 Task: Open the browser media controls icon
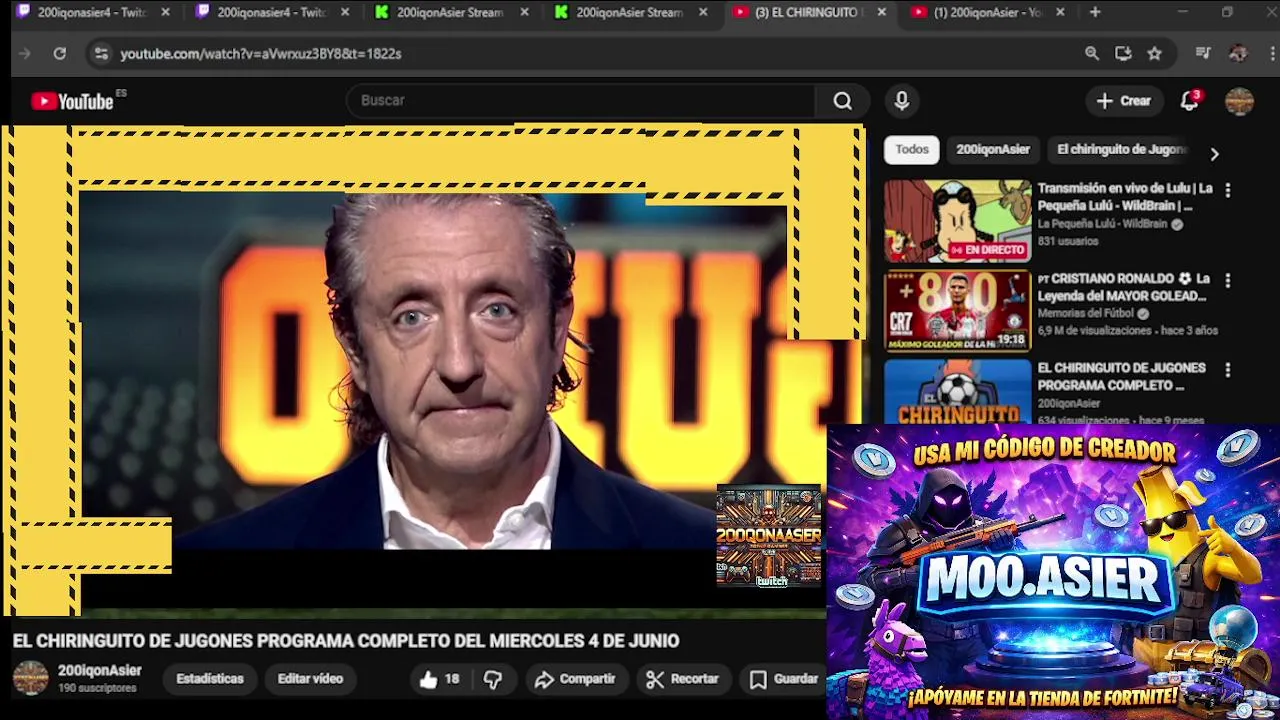click(x=1203, y=54)
